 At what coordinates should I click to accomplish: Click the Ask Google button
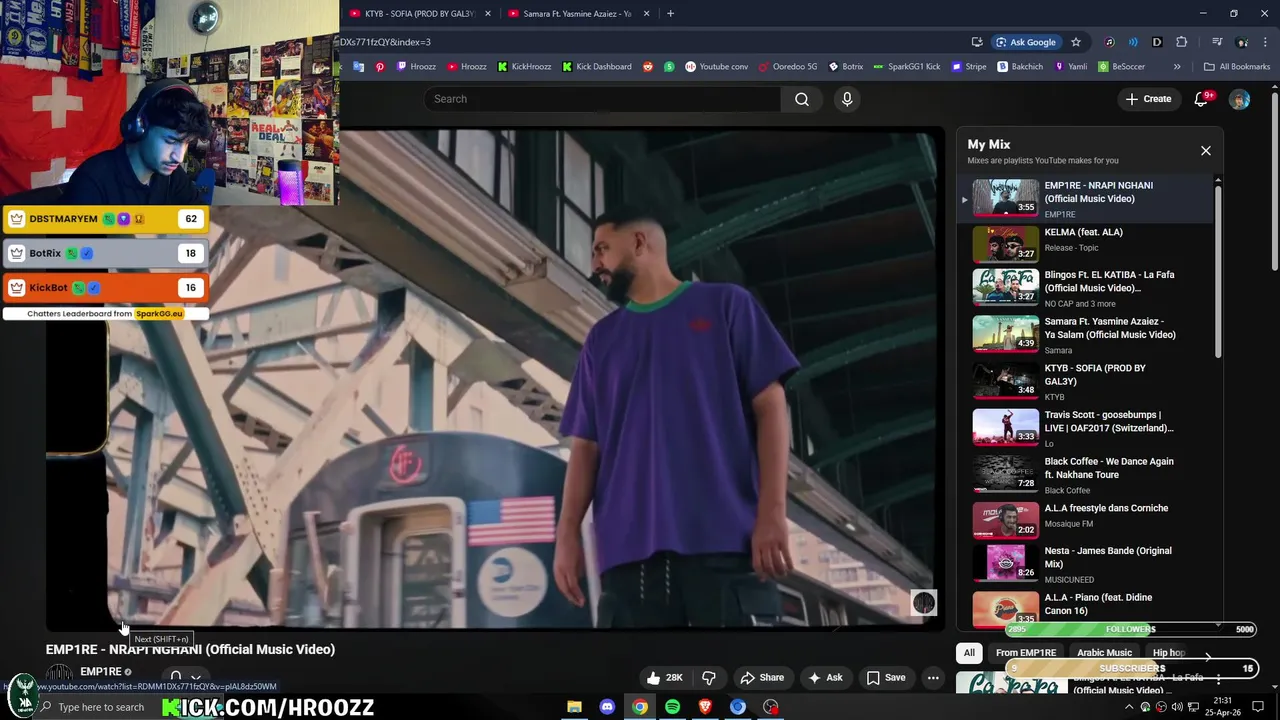coord(1026,42)
